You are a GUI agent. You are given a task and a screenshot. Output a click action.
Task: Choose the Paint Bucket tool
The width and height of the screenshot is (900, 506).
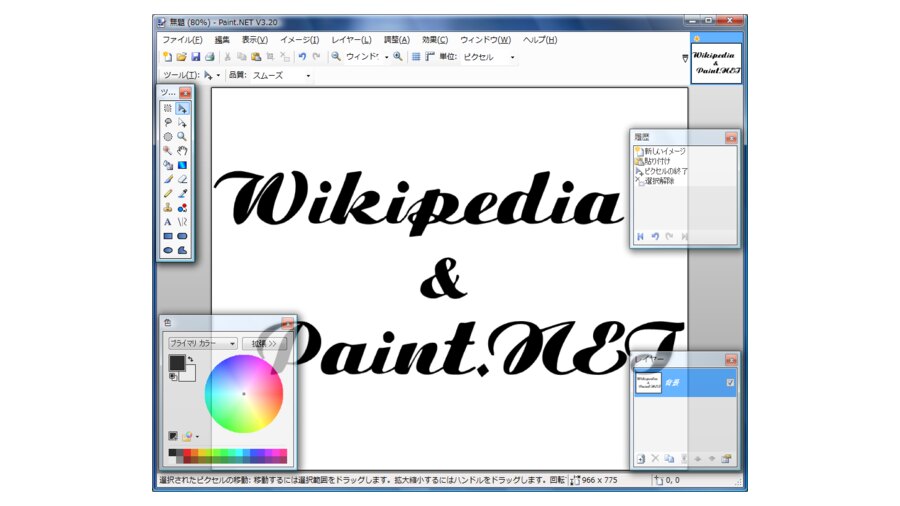tap(168, 165)
